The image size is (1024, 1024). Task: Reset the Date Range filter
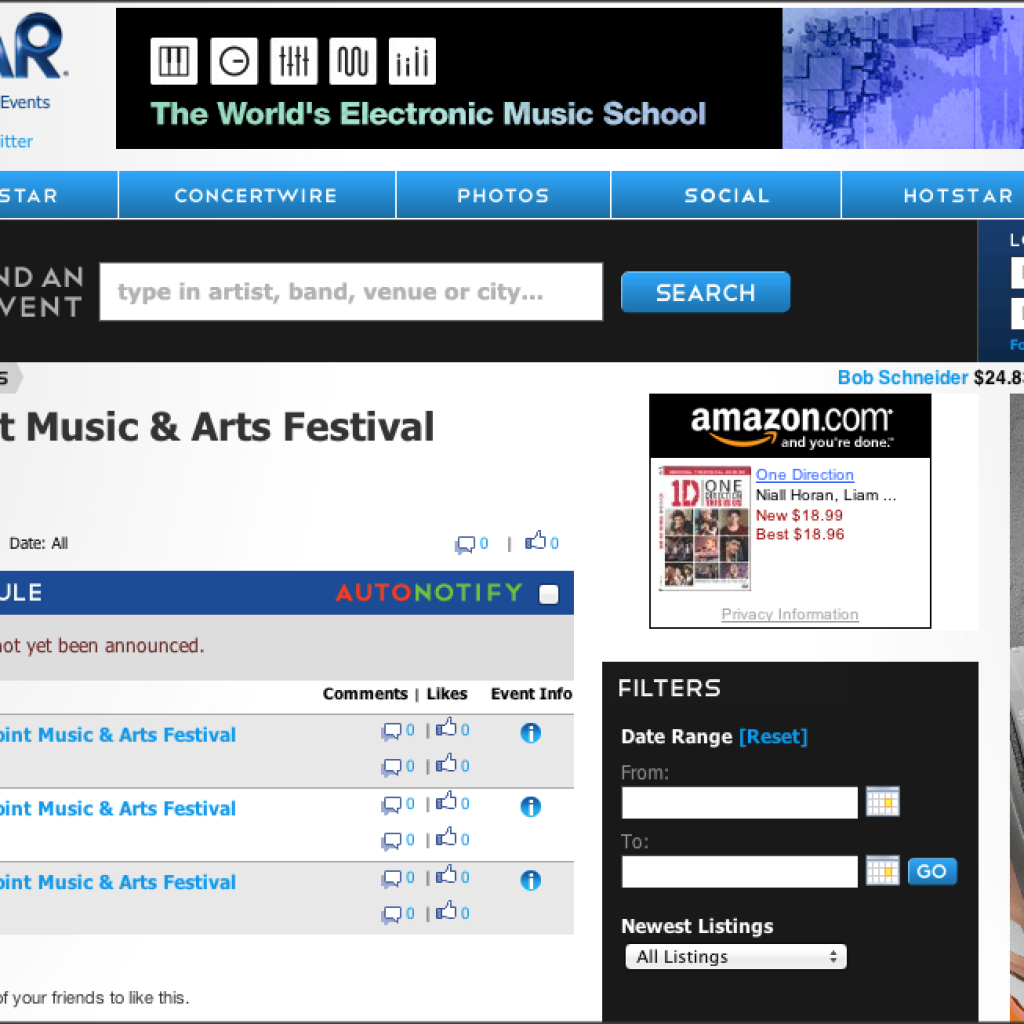773,737
